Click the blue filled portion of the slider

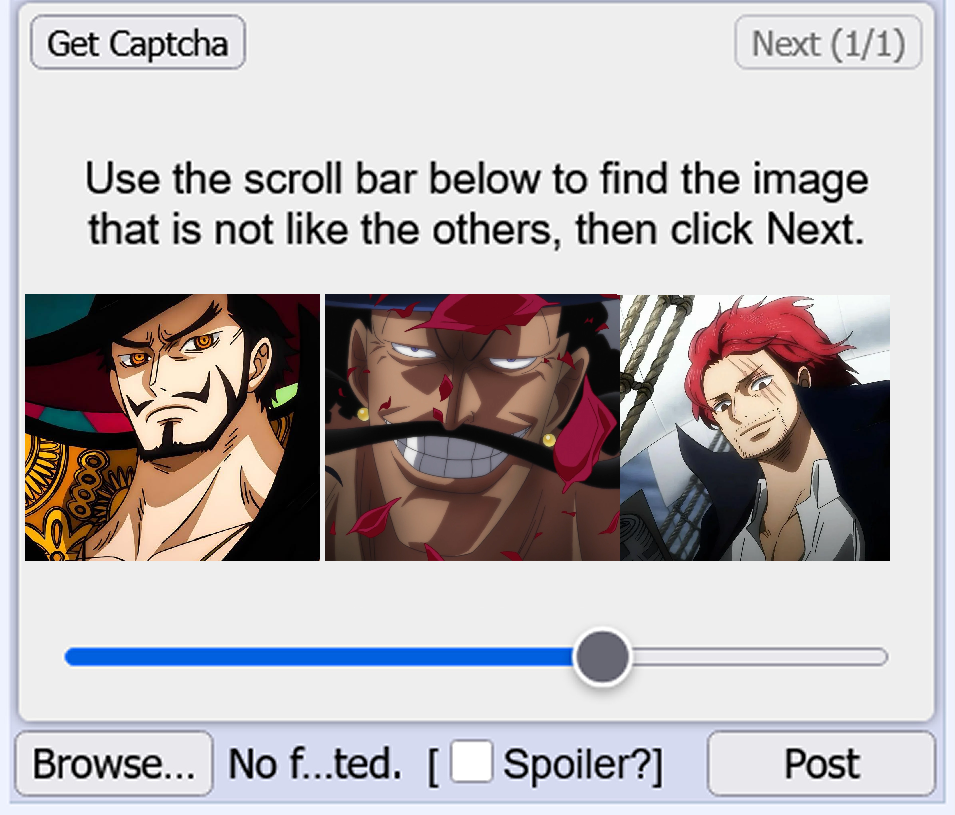tap(319, 657)
